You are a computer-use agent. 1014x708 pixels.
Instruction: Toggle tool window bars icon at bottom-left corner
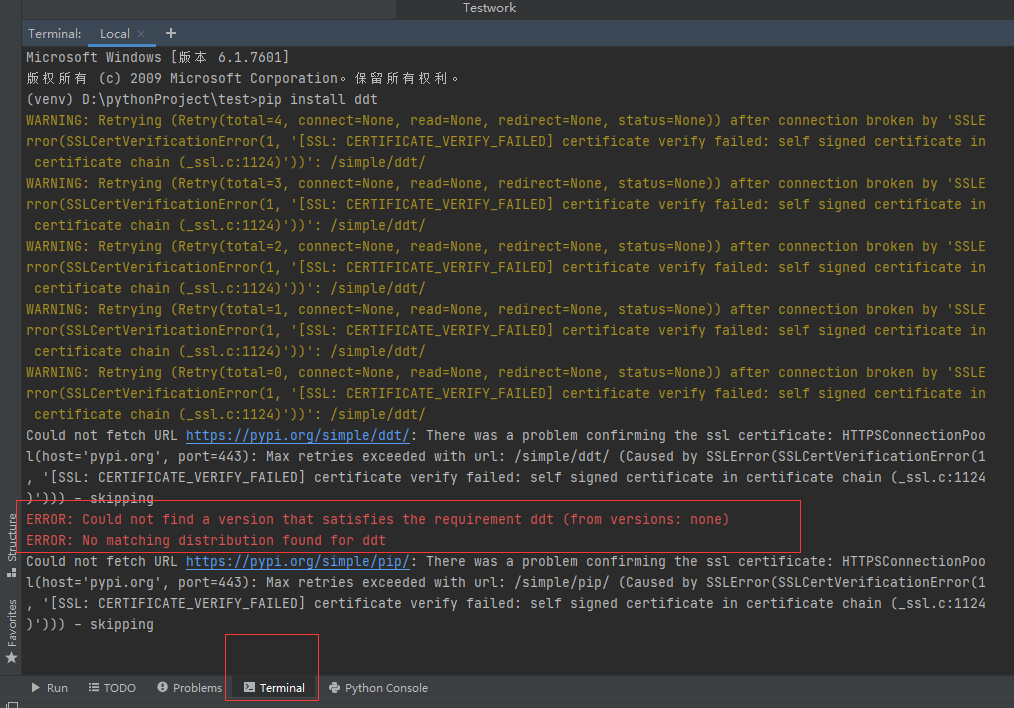12,704
